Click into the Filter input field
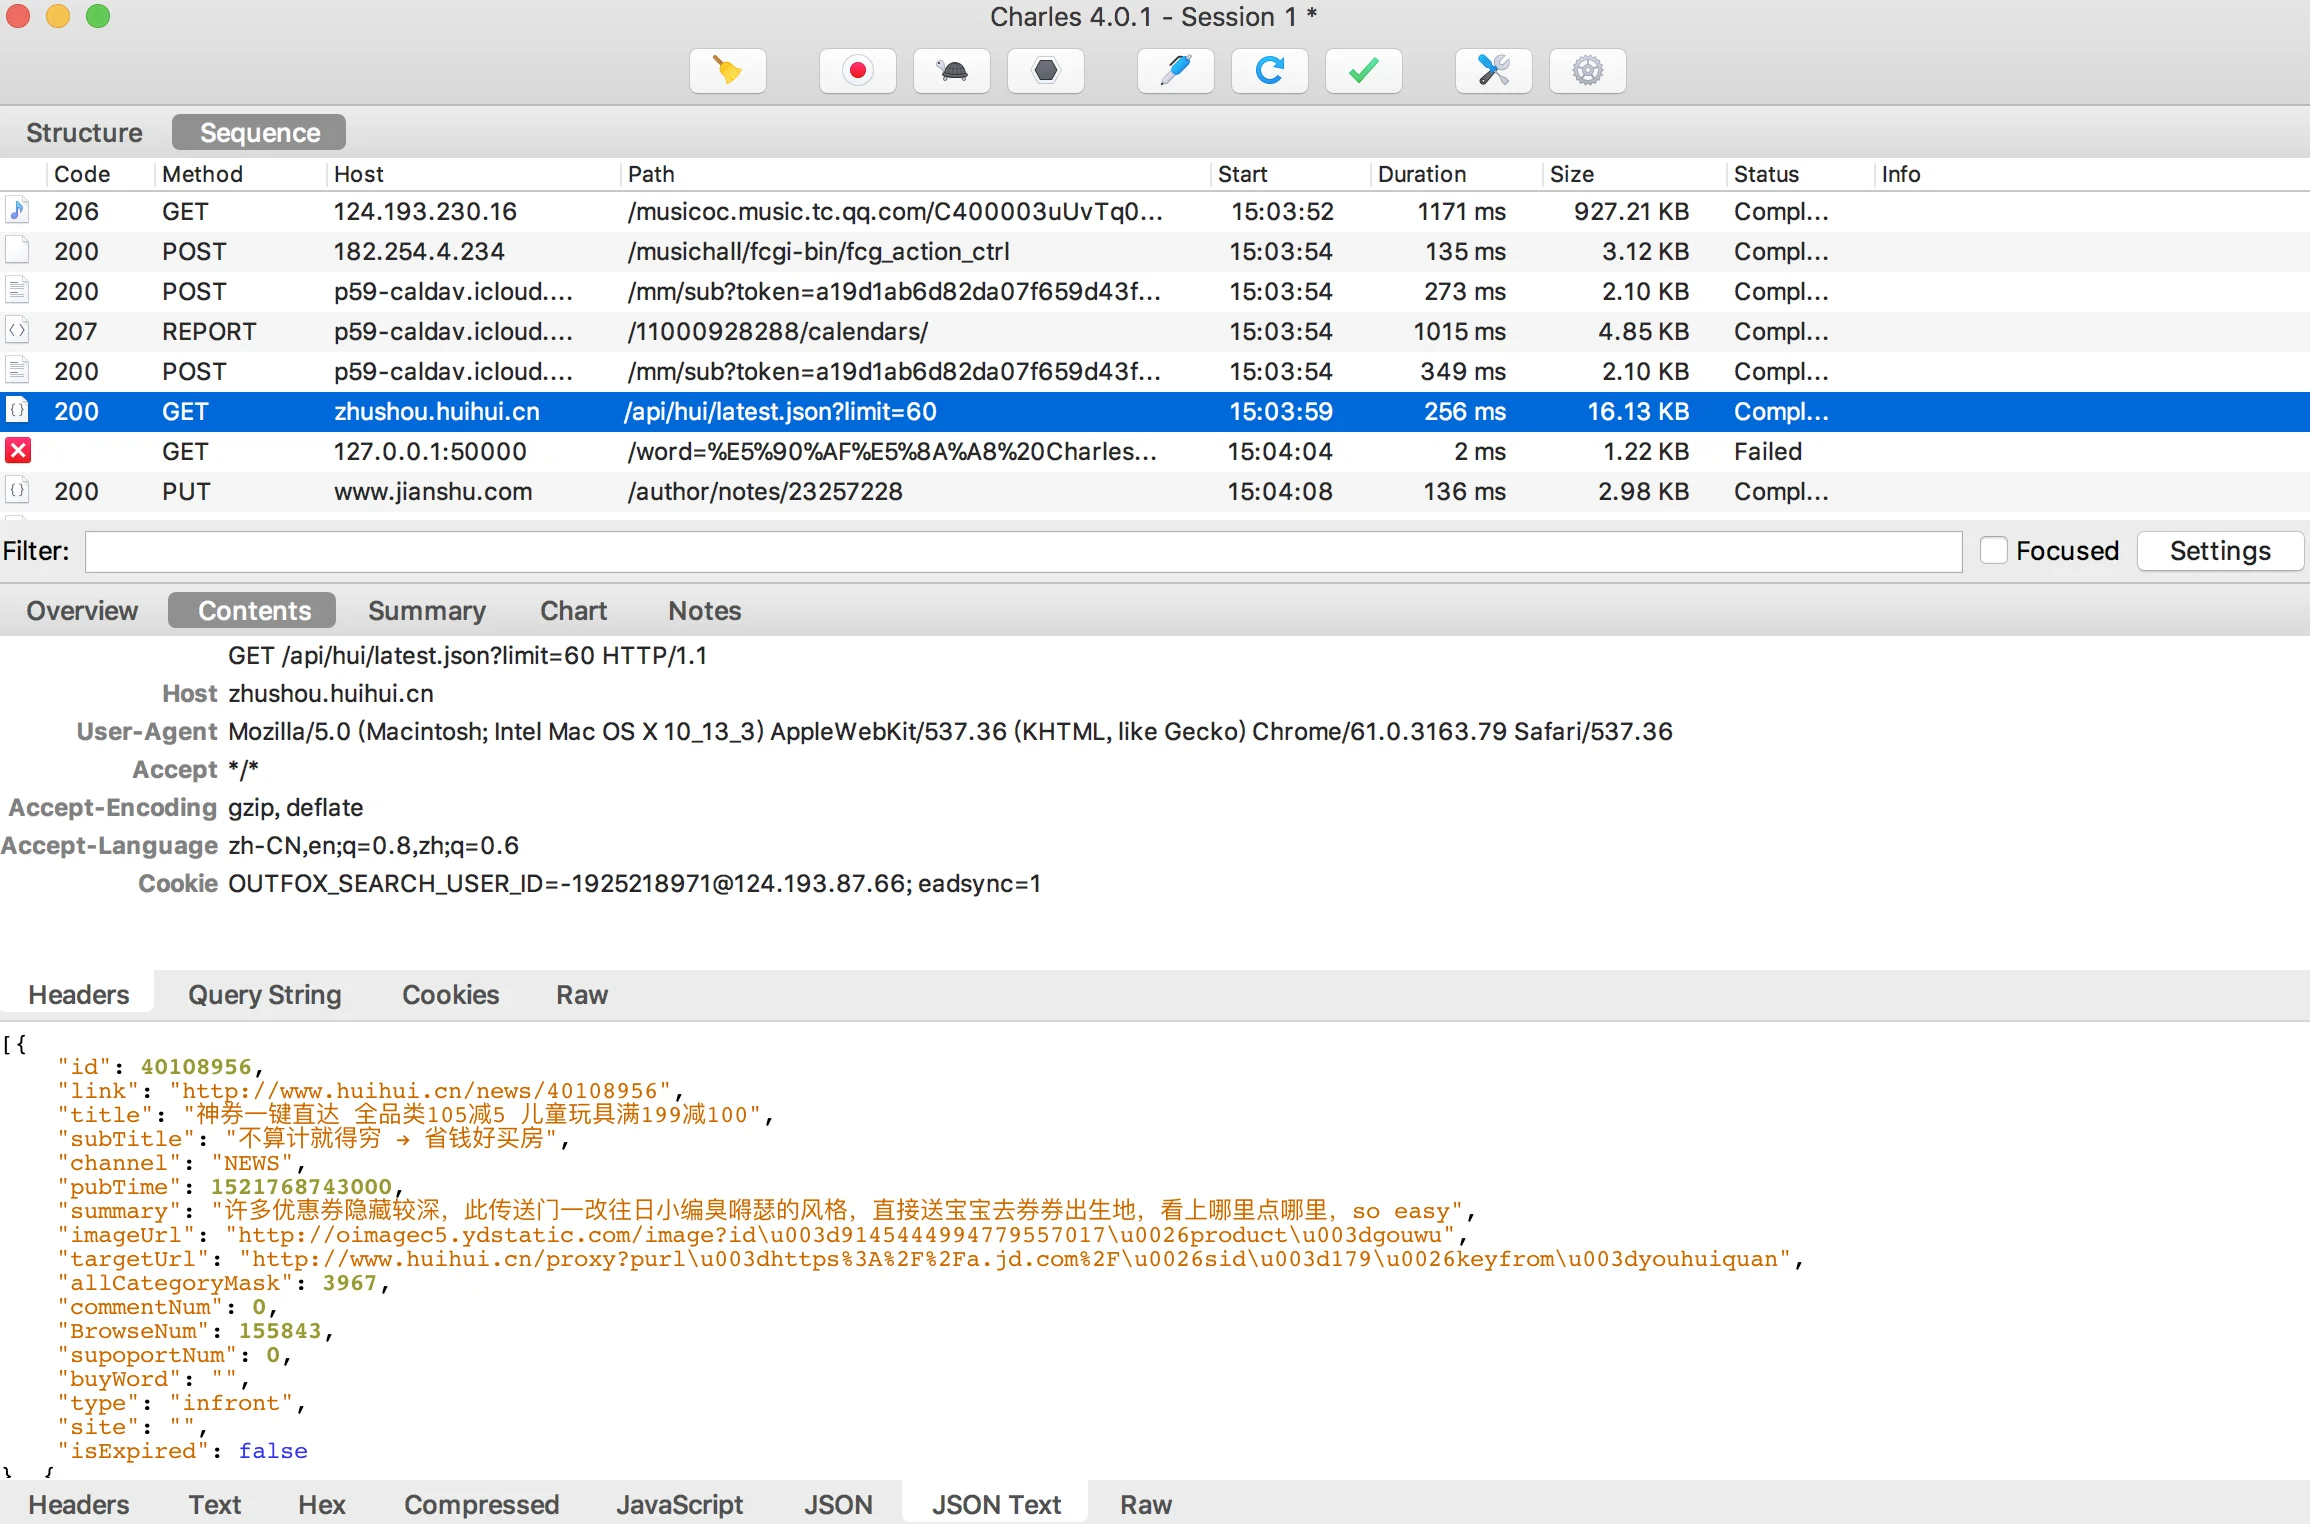2310x1524 pixels. coord(1023,551)
